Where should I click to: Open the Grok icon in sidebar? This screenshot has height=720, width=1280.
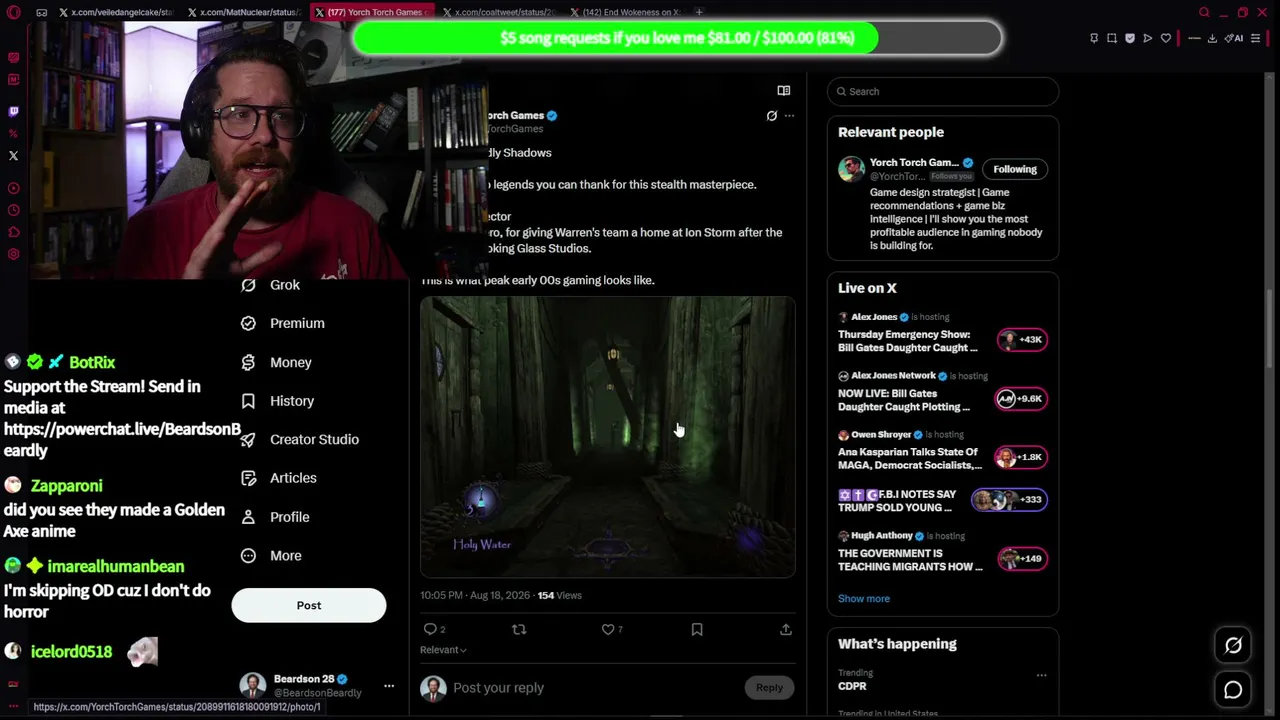click(248, 285)
